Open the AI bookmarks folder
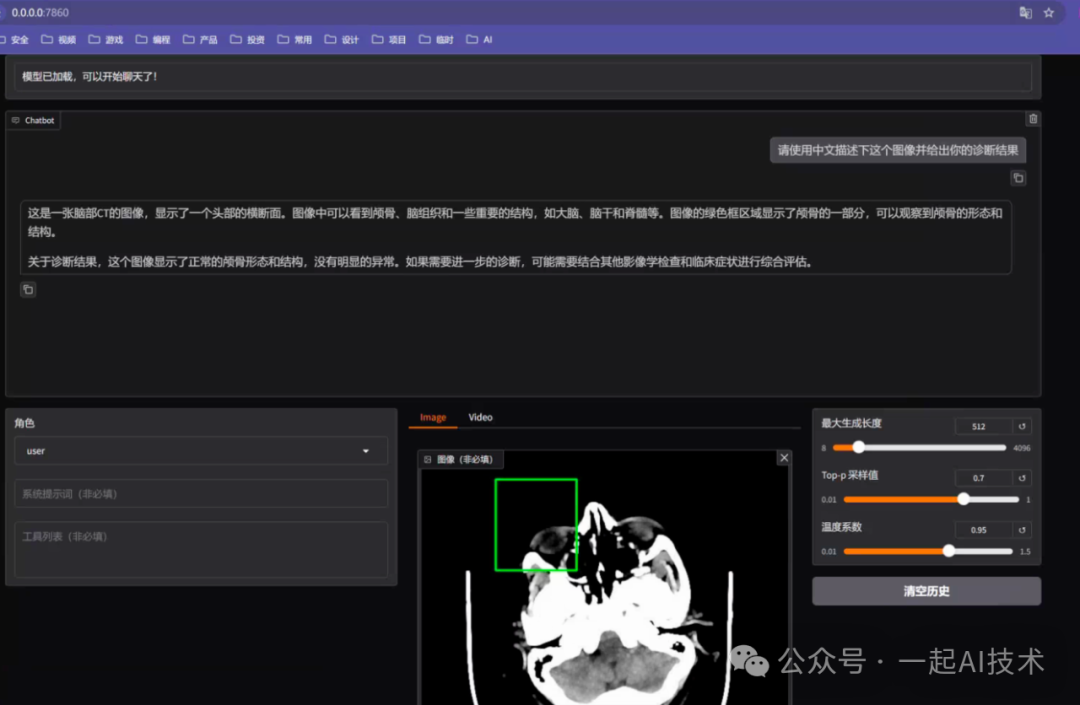This screenshot has height=705, width=1080. [x=479, y=39]
